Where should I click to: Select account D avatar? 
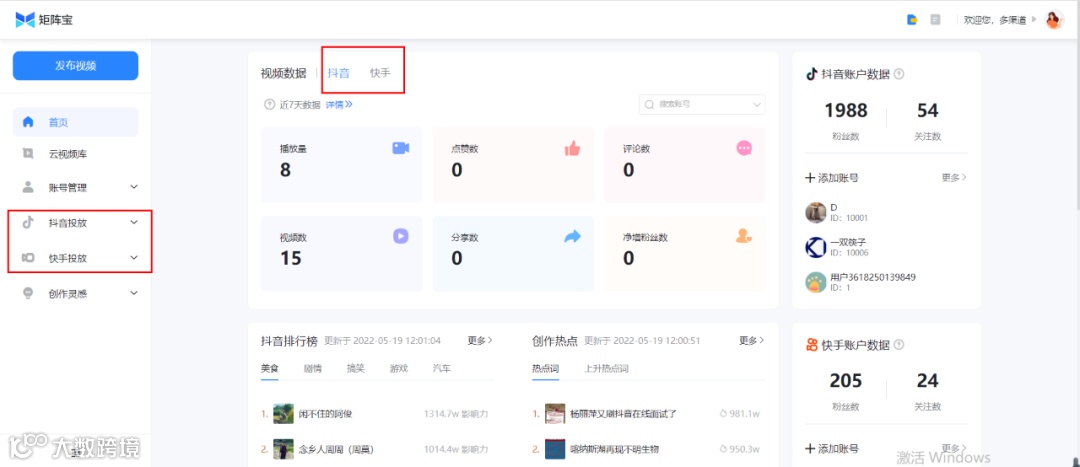click(x=816, y=212)
